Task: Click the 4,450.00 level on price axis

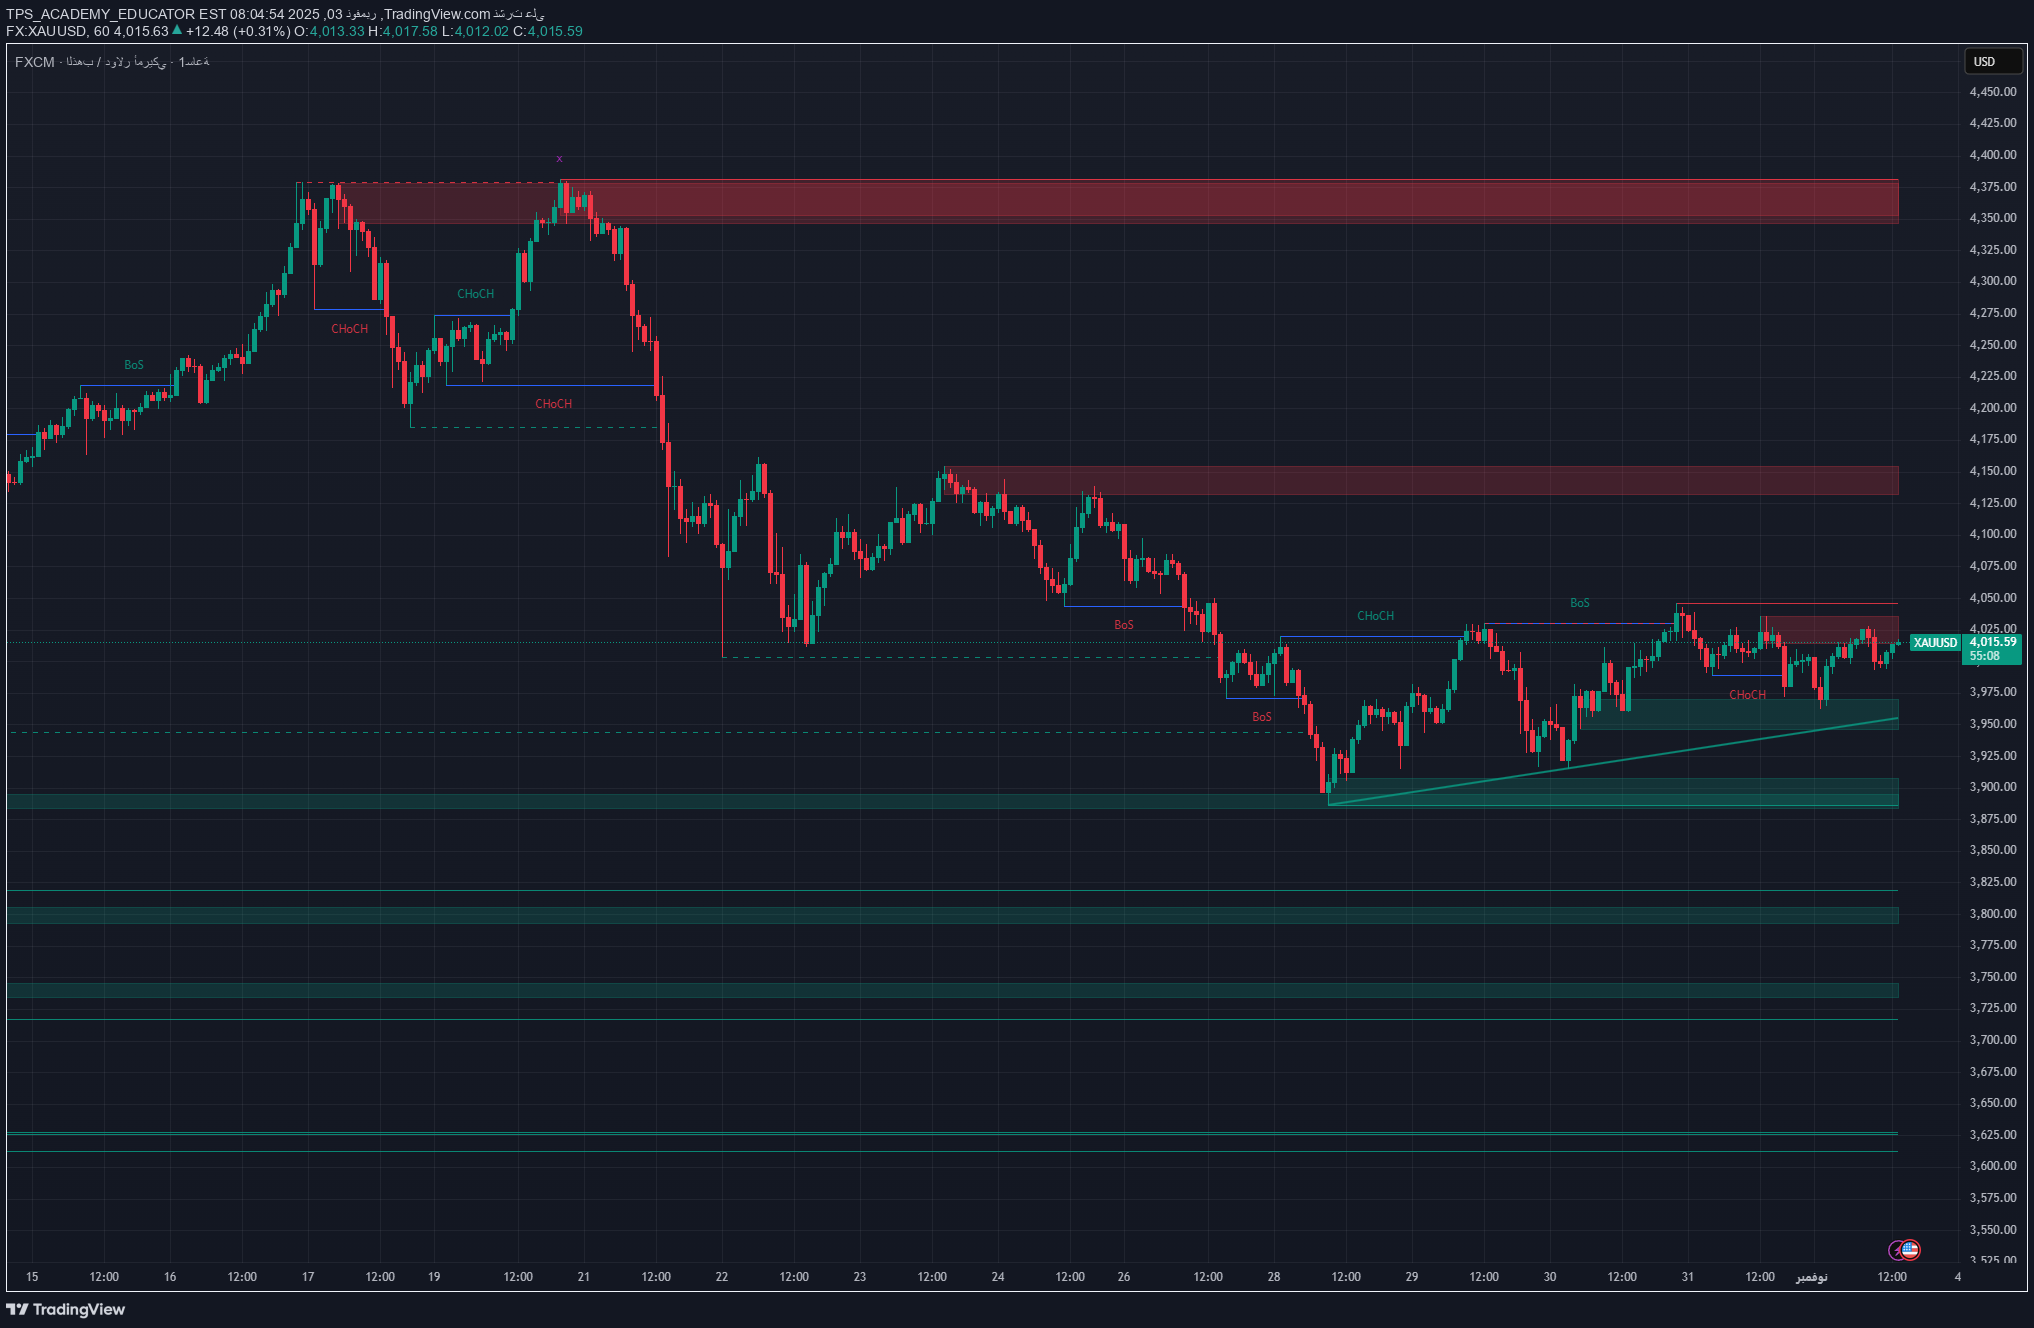Action: (x=1992, y=92)
